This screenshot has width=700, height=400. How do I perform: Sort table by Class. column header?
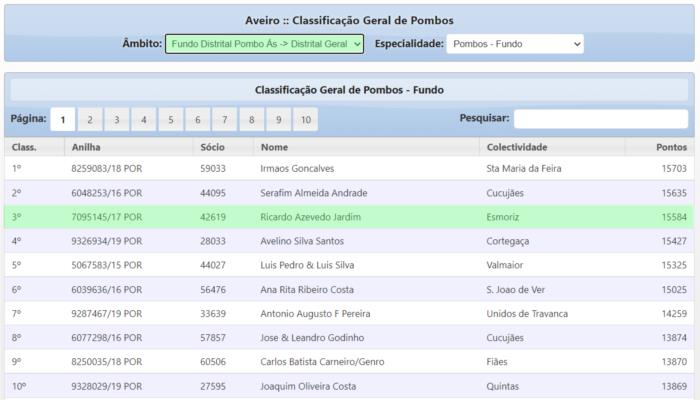(24, 147)
